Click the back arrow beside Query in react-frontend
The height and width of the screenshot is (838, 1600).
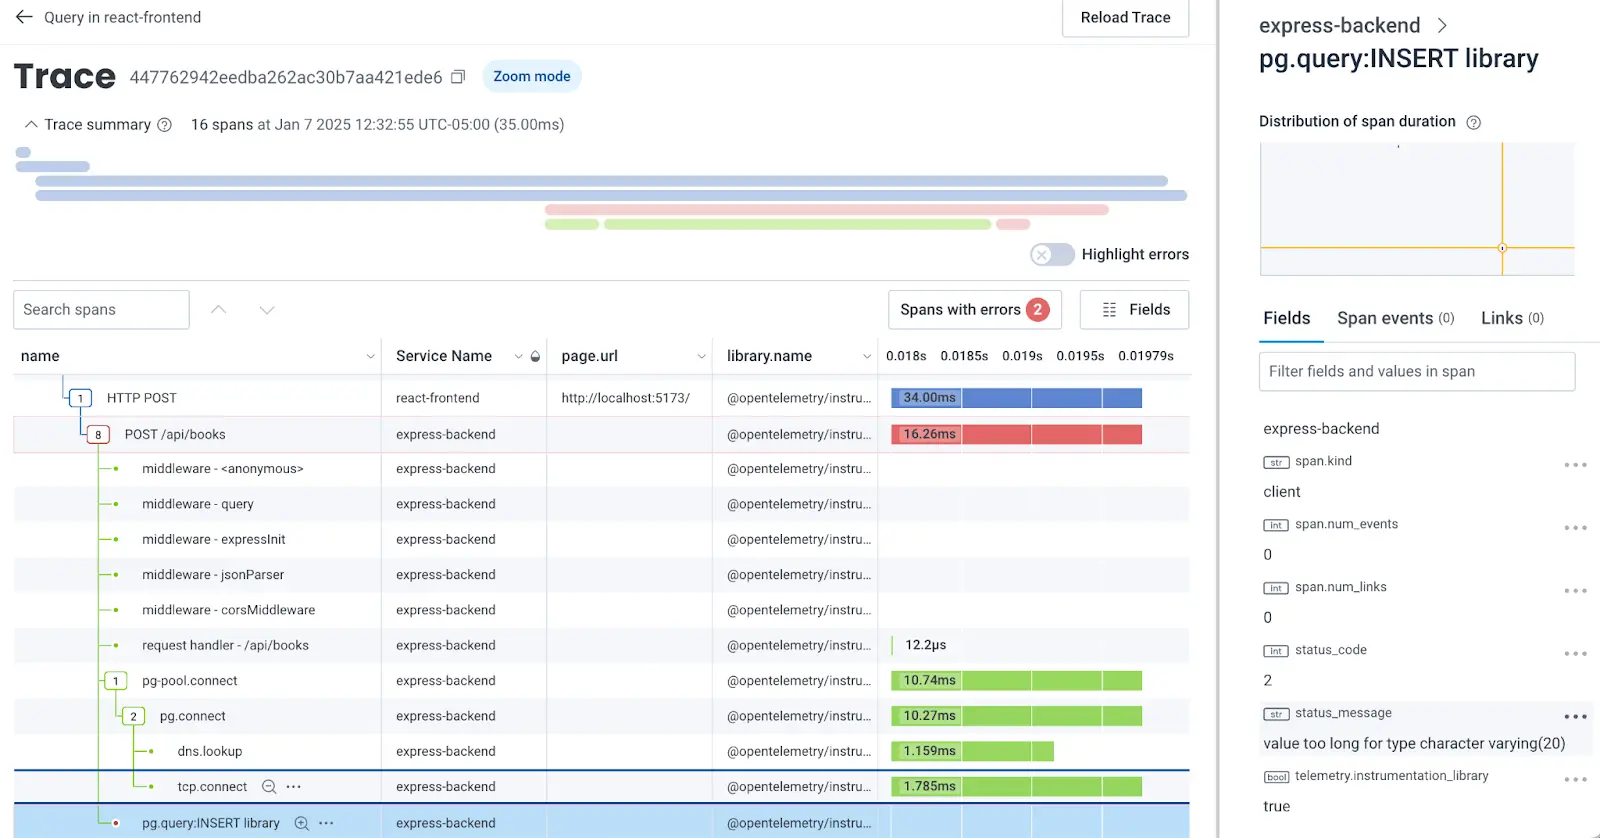pyautogui.click(x=24, y=17)
